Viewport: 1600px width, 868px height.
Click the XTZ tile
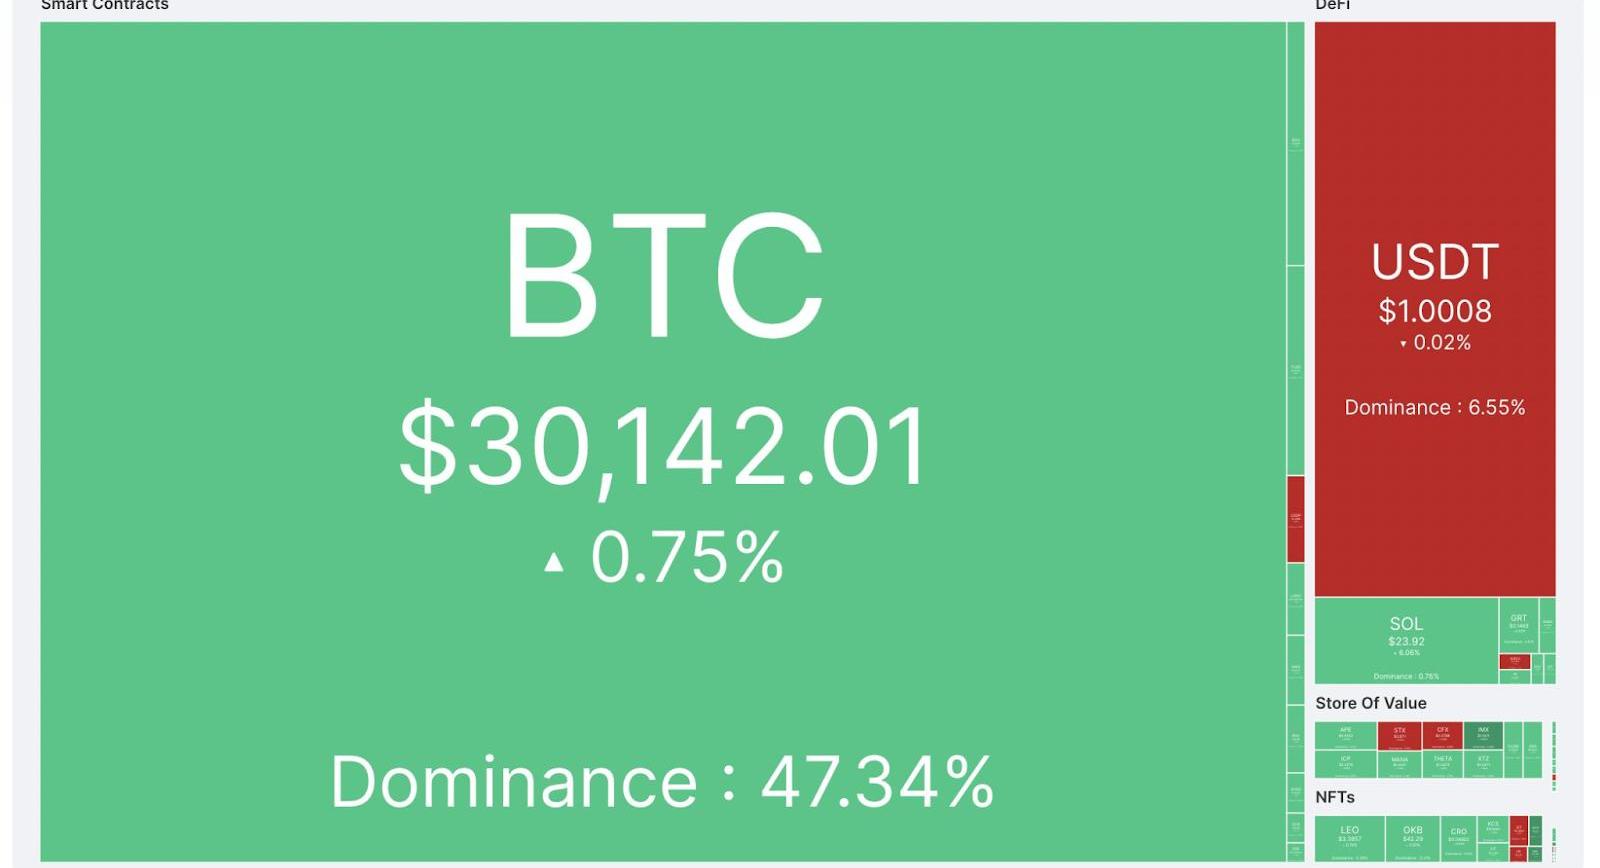1483,764
